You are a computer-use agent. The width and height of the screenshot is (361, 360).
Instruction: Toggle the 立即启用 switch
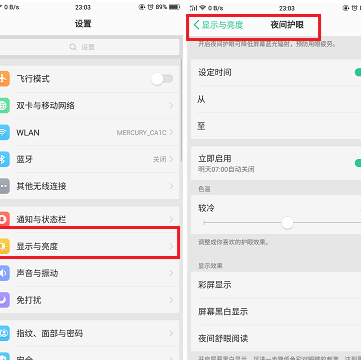point(358,163)
